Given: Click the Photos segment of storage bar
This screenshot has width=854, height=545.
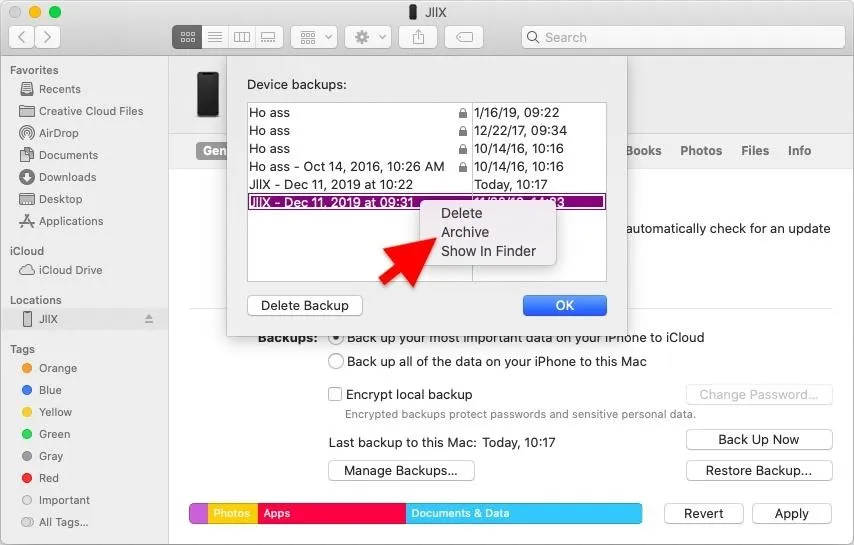Looking at the screenshot, I should [233, 513].
